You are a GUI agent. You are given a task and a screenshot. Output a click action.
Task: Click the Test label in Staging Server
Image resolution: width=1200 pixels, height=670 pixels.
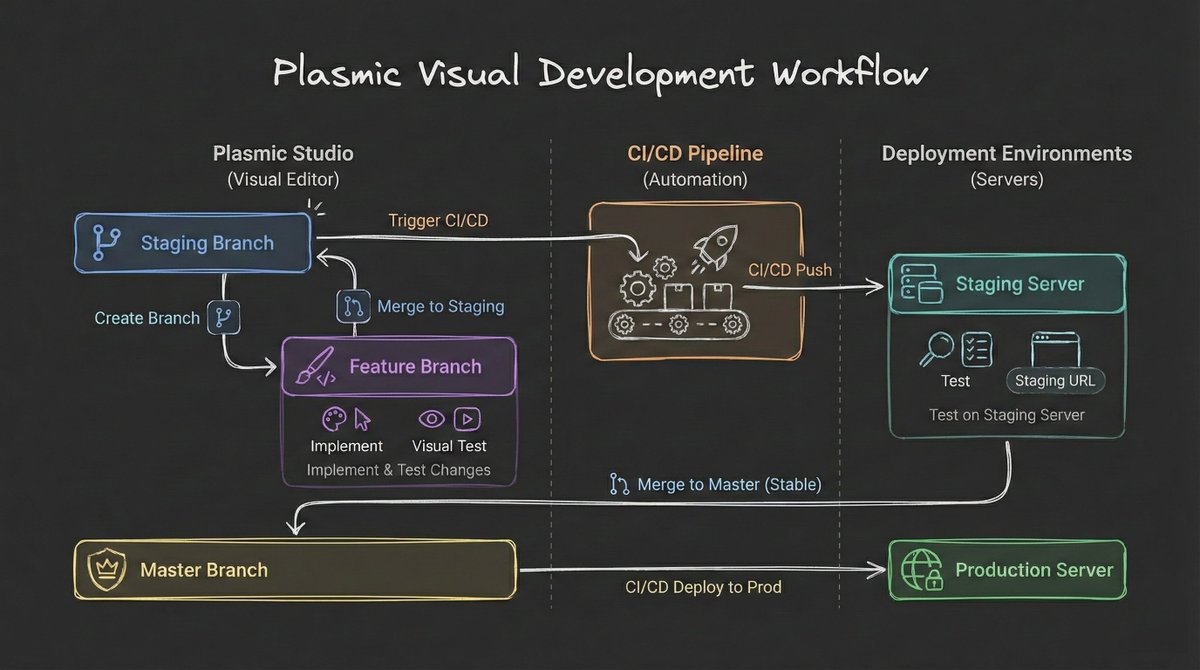coord(956,381)
